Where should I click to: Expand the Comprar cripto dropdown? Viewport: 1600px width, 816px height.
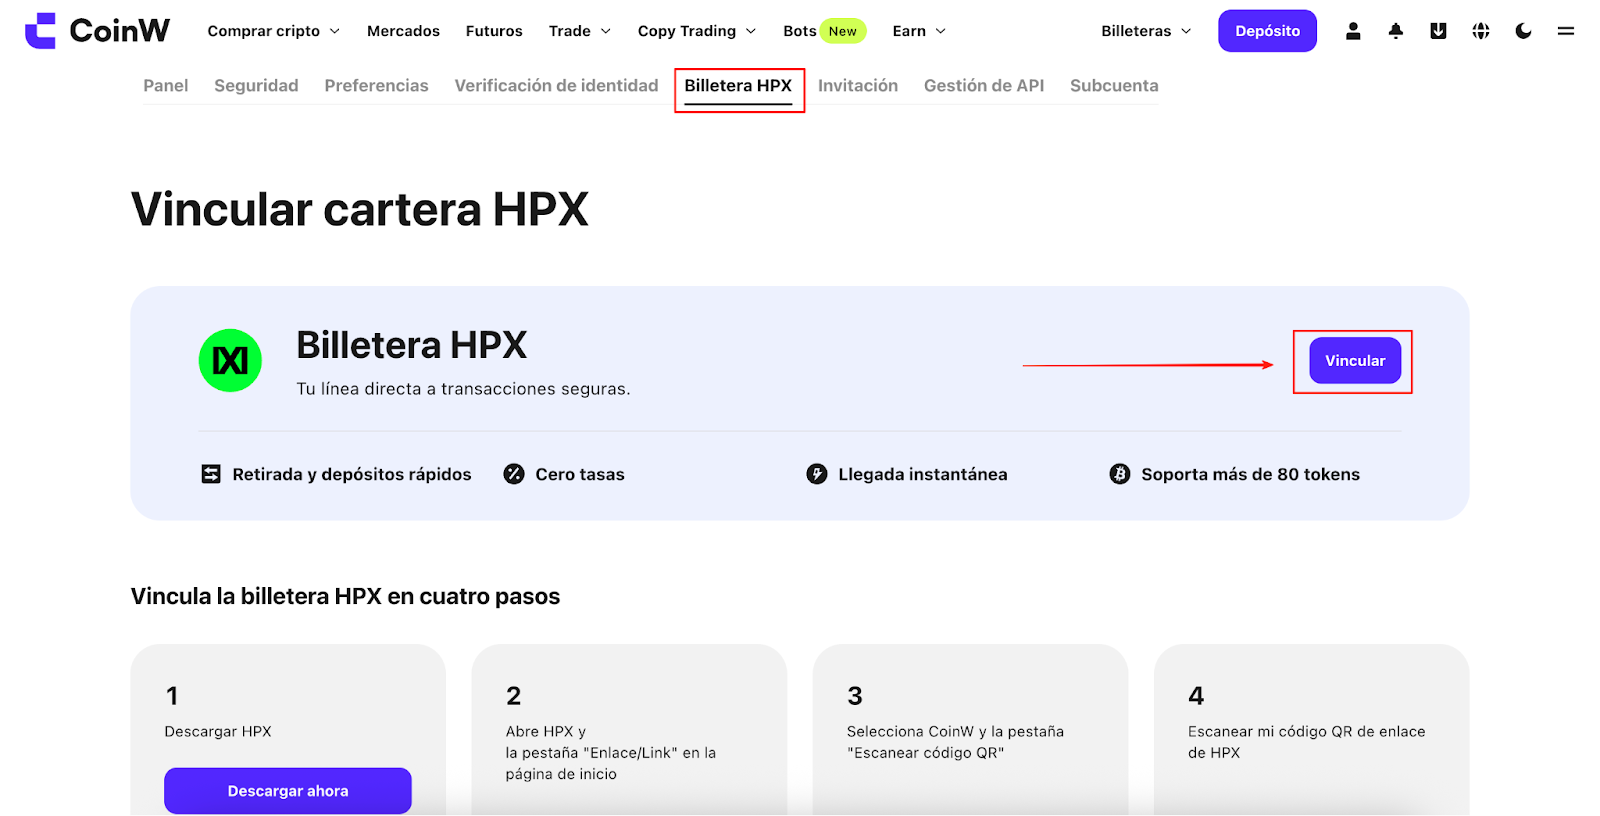tap(273, 31)
